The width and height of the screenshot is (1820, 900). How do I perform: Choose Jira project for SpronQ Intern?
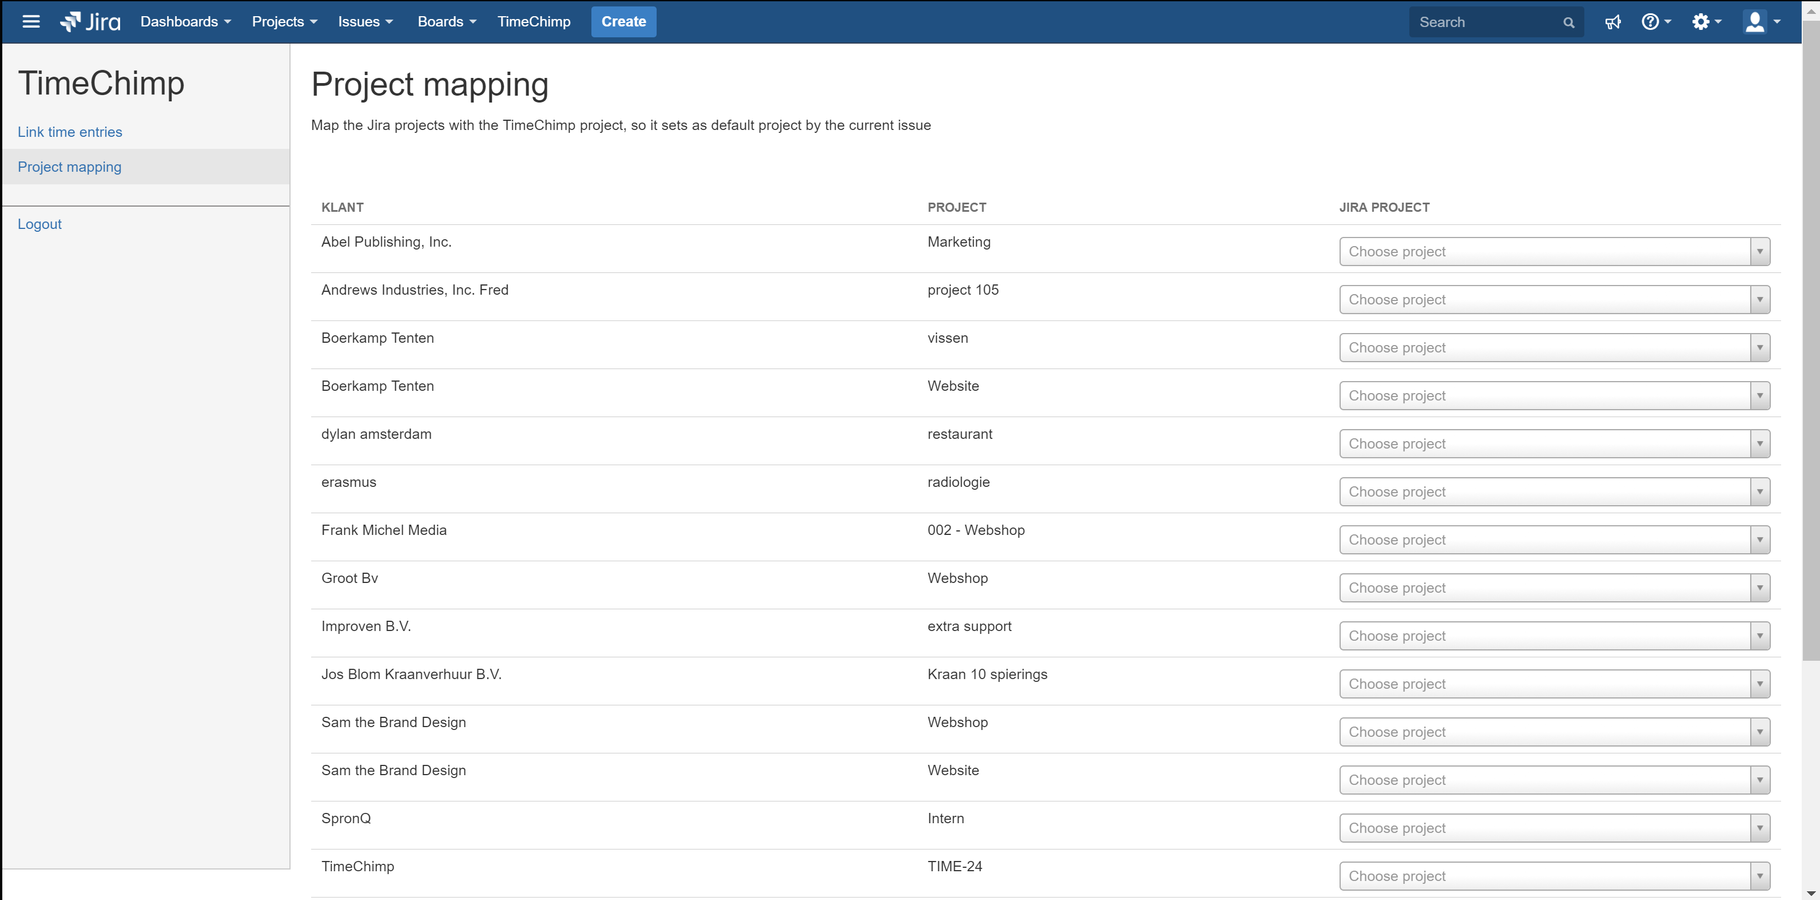(x=1554, y=828)
